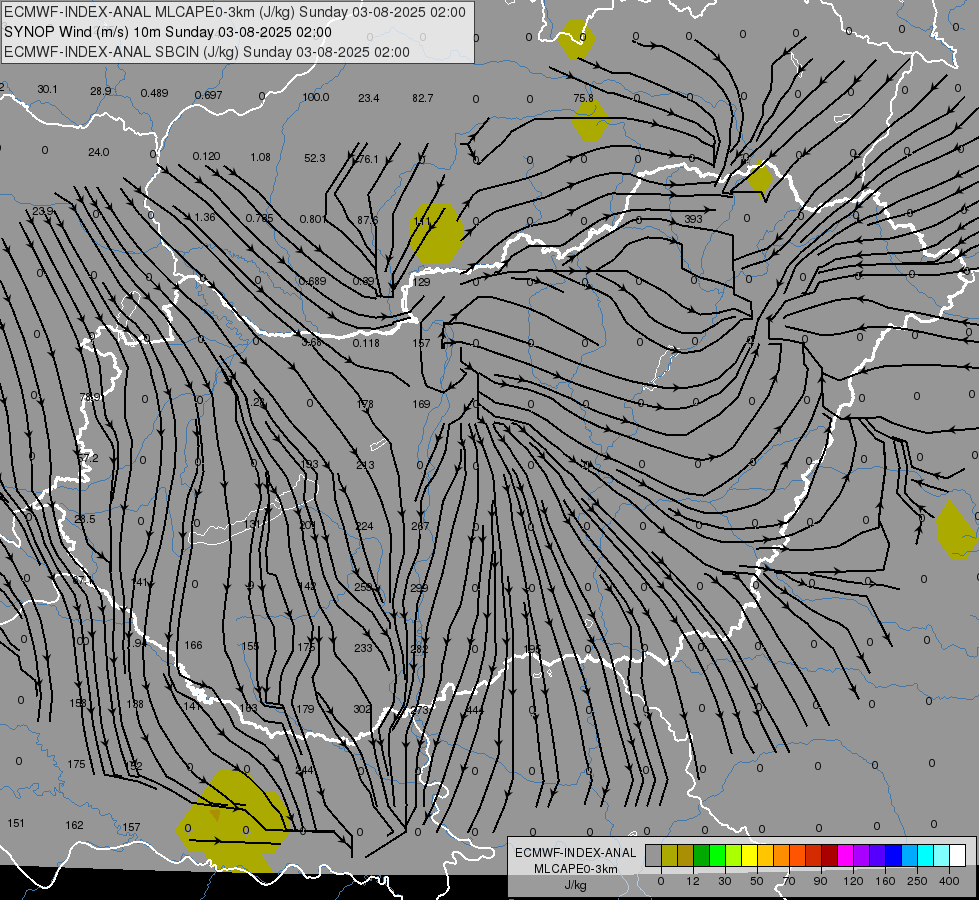Image resolution: width=979 pixels, height=900 pixels.
Task: Click the legend tick label '70'
Action: tap(789, 881)
